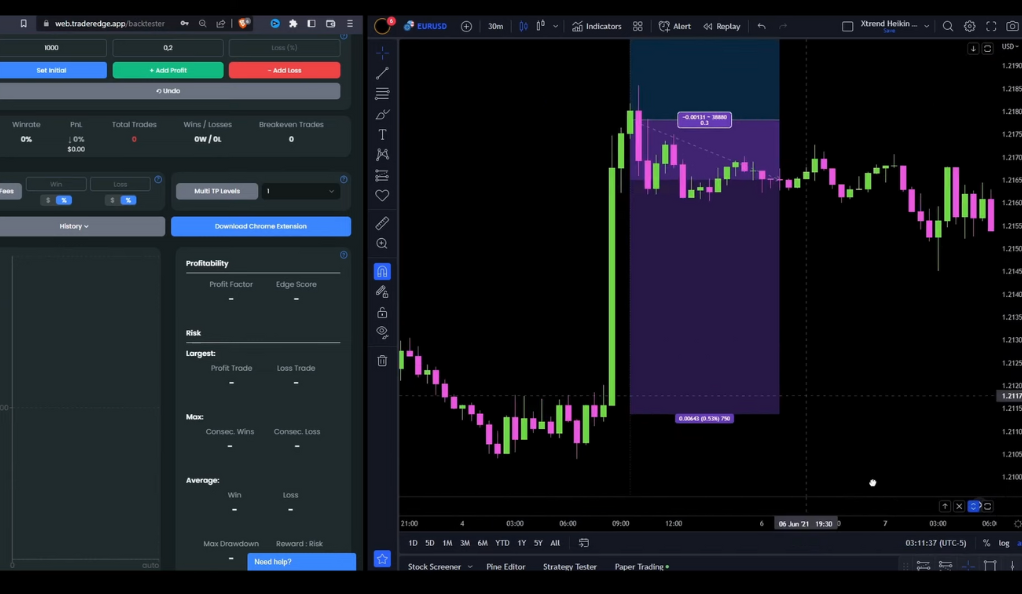Click the red Add Loss button

point(284,70)
